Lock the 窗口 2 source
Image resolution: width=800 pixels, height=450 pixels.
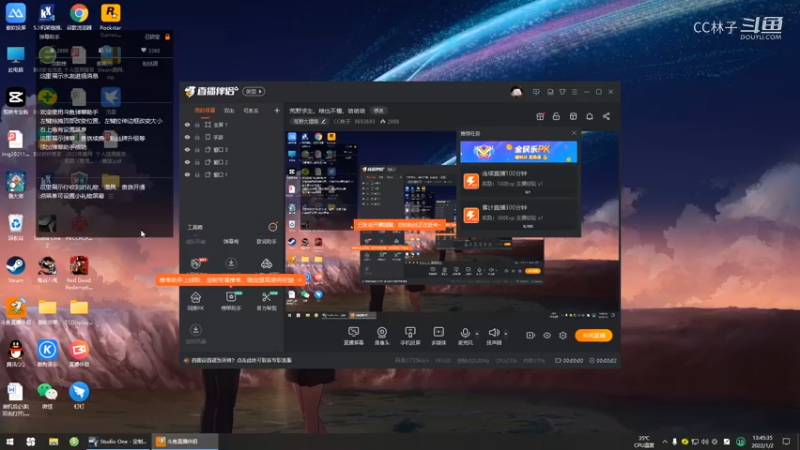tap(197, 162)
